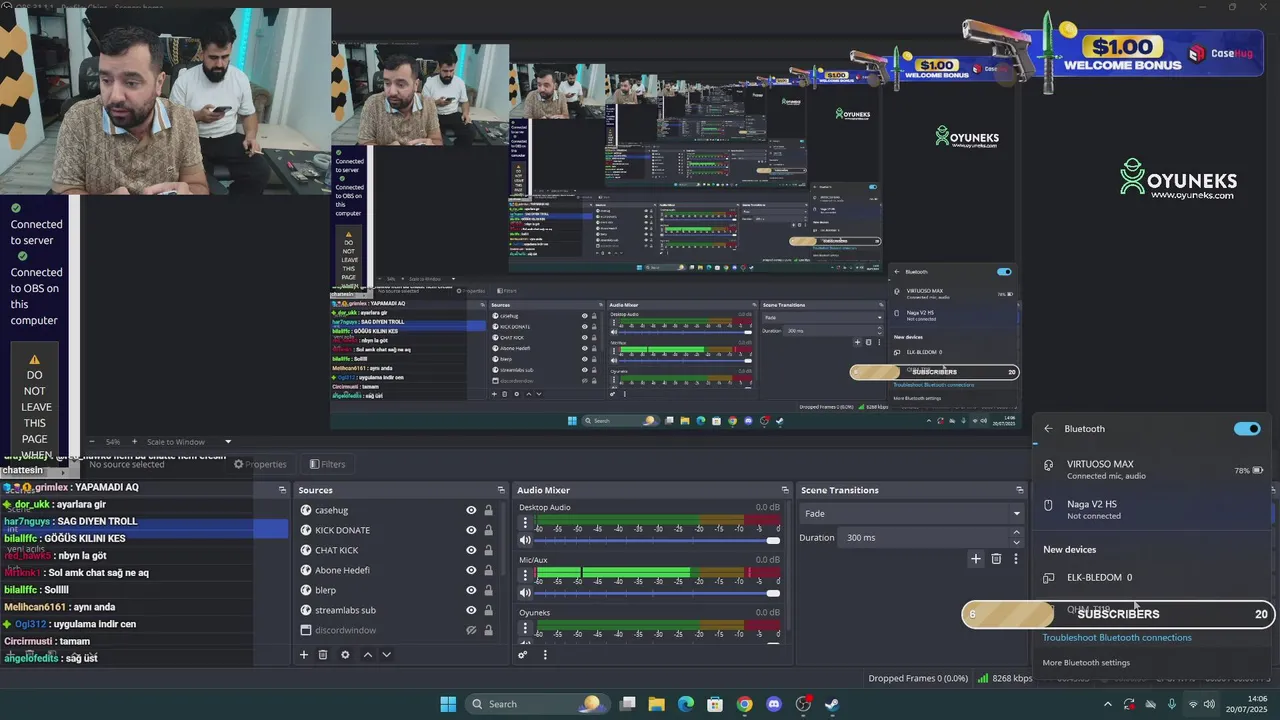Open Steam from taskbar

click(831, 704)
